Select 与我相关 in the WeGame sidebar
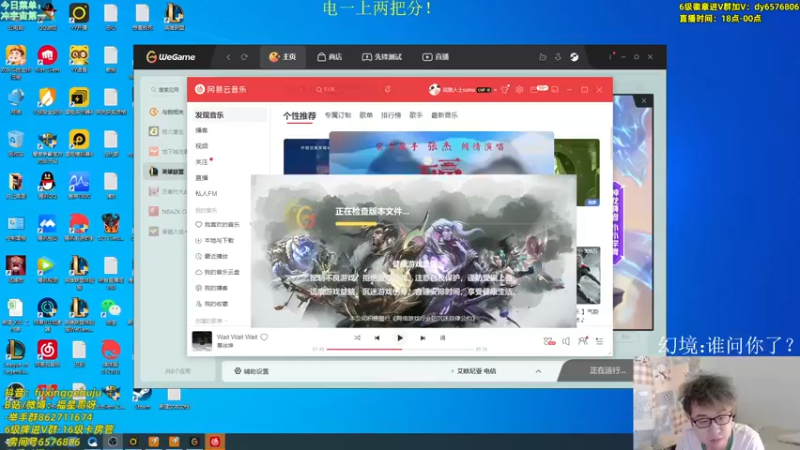800x450 pixels. tap(166, 112)
